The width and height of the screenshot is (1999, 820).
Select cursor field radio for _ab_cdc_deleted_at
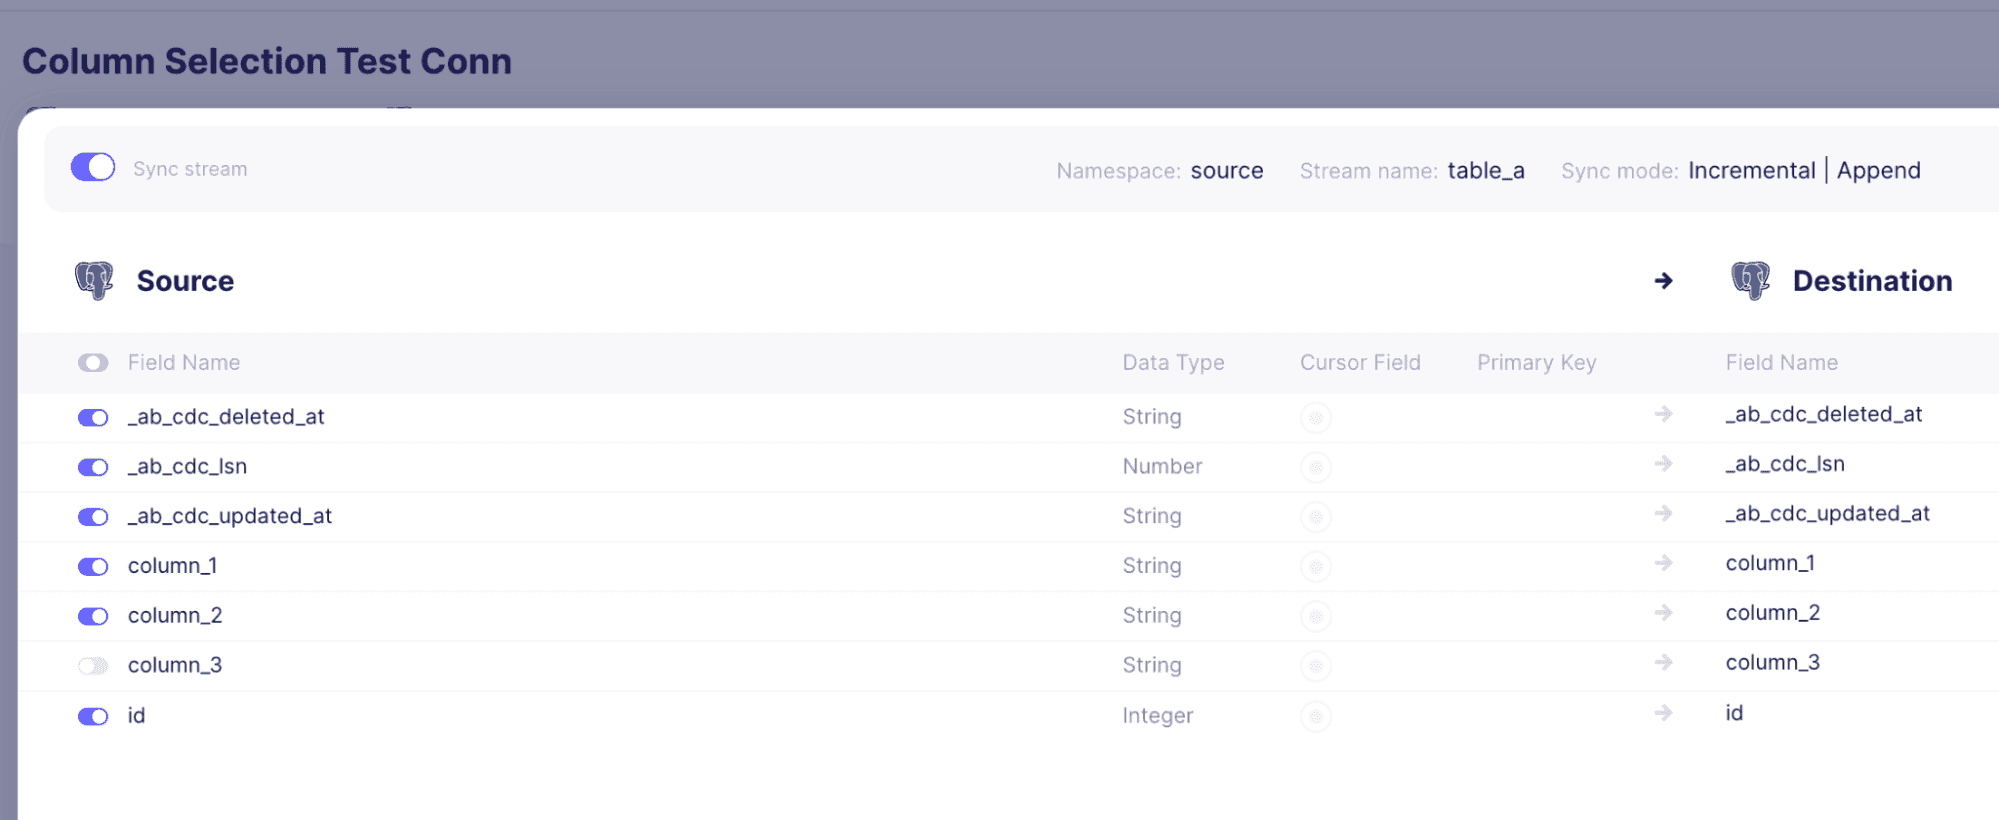point(1316,418)
